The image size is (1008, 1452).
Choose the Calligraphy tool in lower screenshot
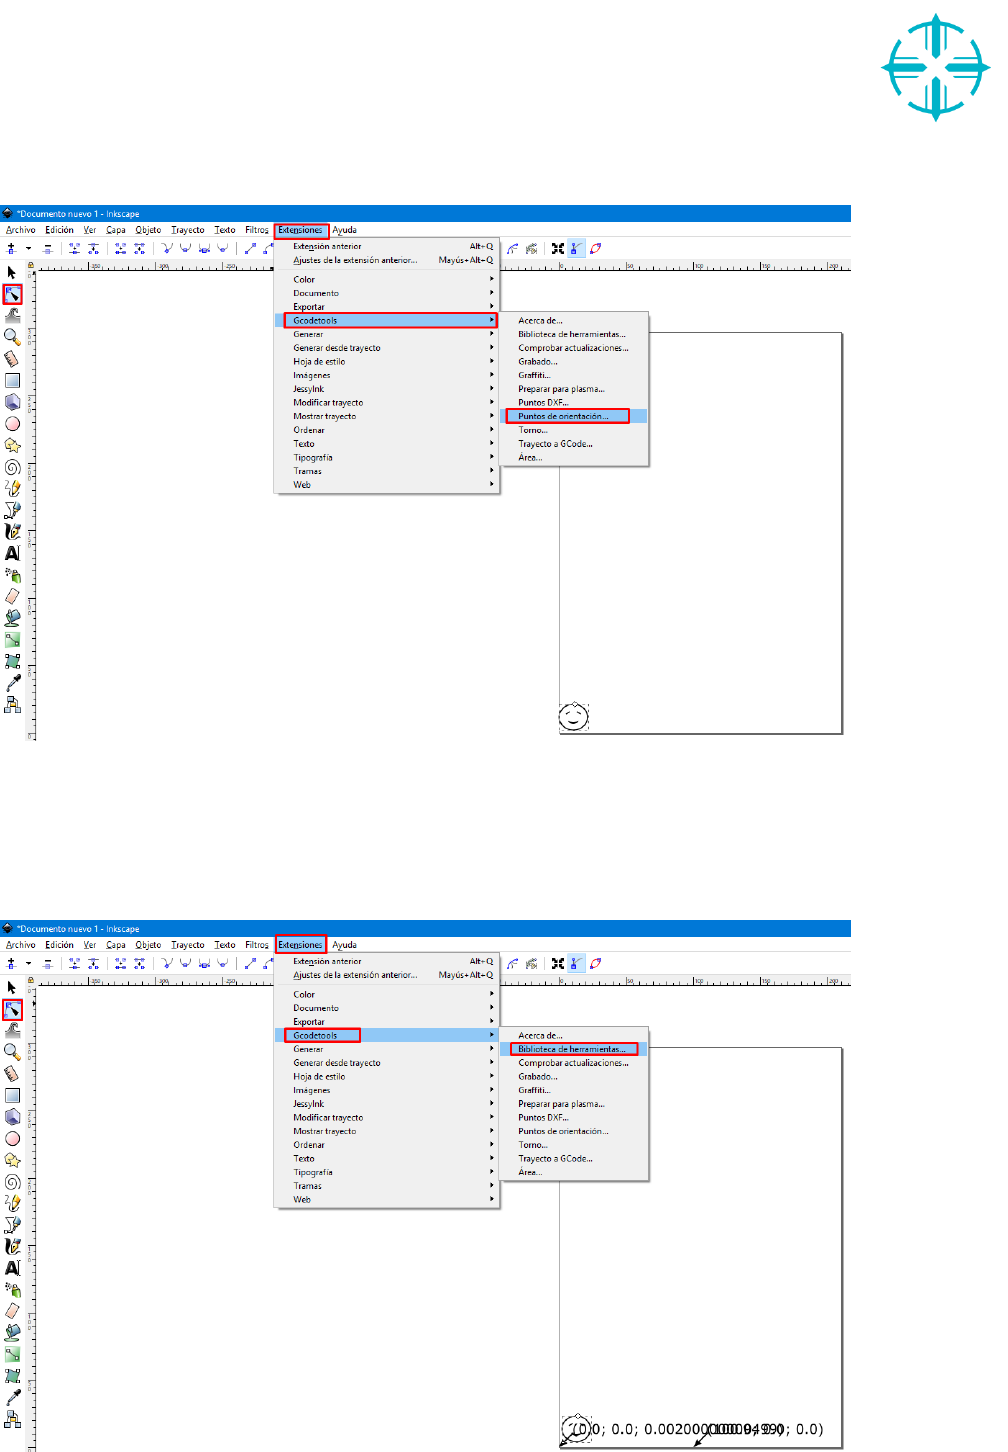coord(12,1246)
